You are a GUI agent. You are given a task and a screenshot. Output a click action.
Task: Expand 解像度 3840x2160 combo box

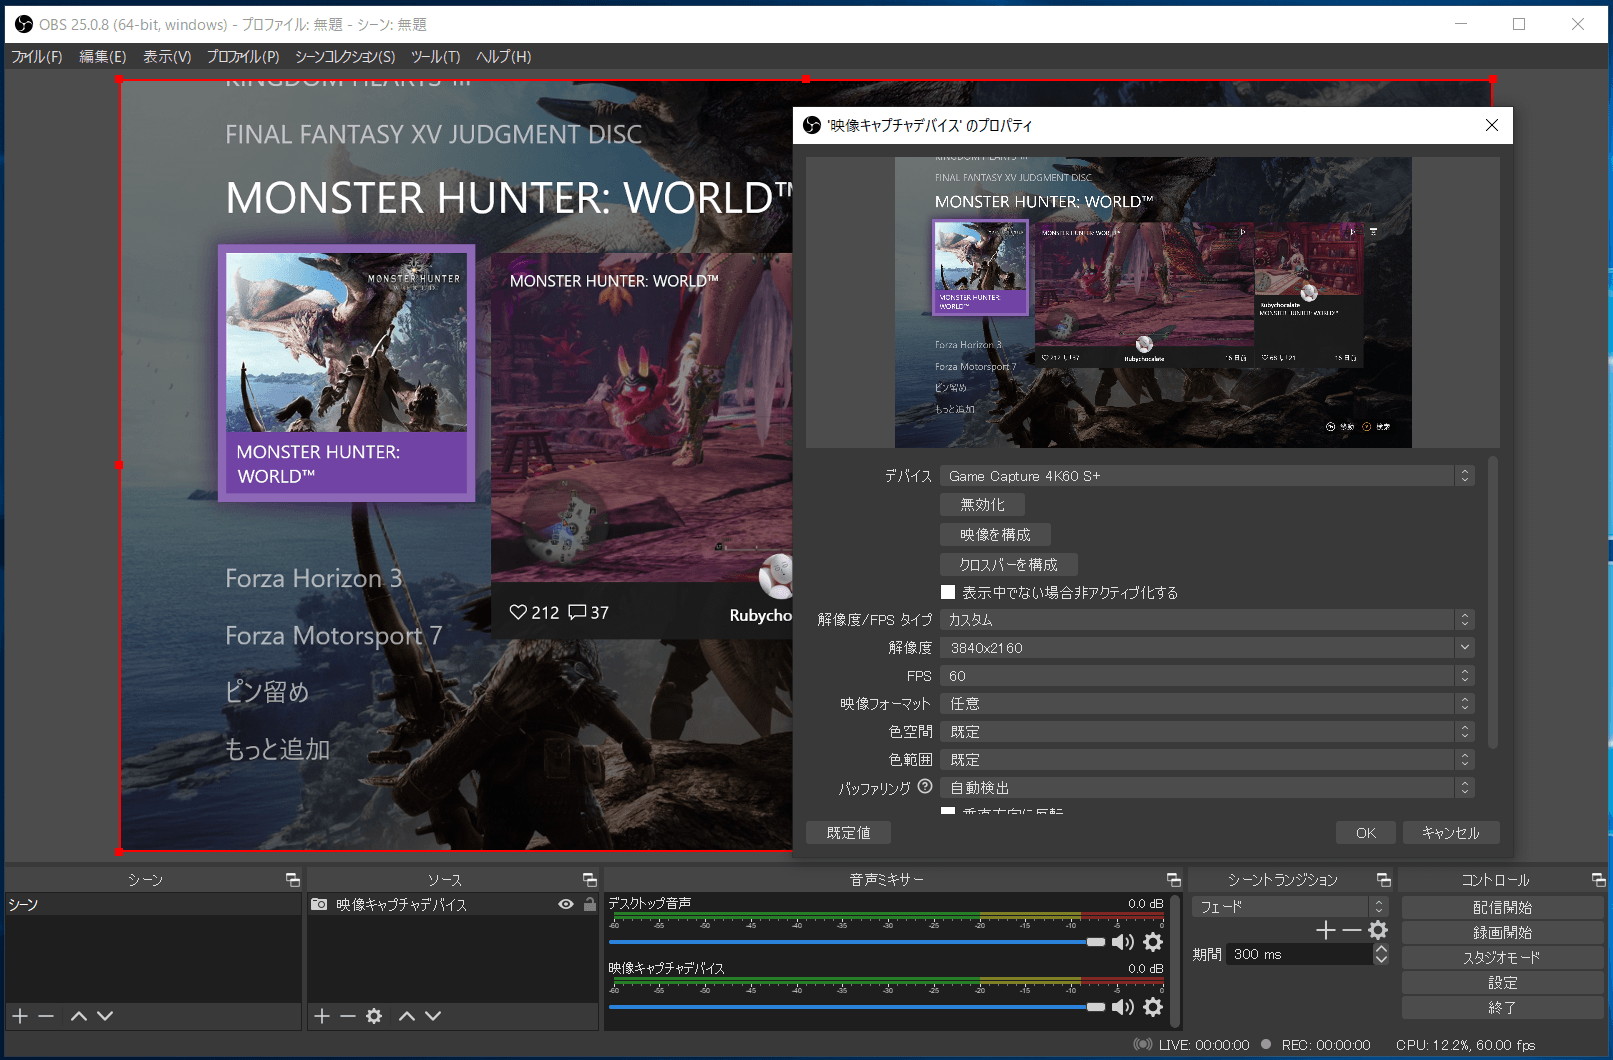[1207, 648]
